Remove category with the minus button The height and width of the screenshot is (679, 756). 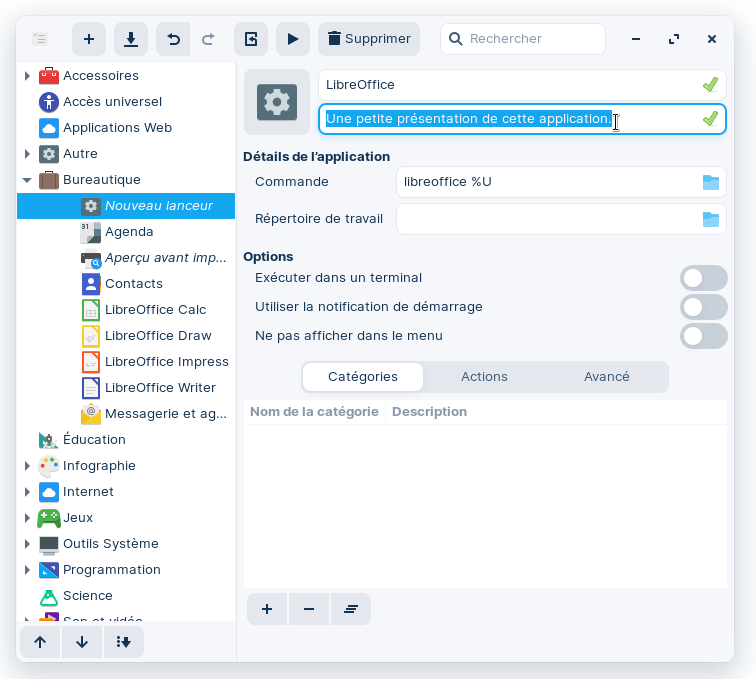point(308,609)
